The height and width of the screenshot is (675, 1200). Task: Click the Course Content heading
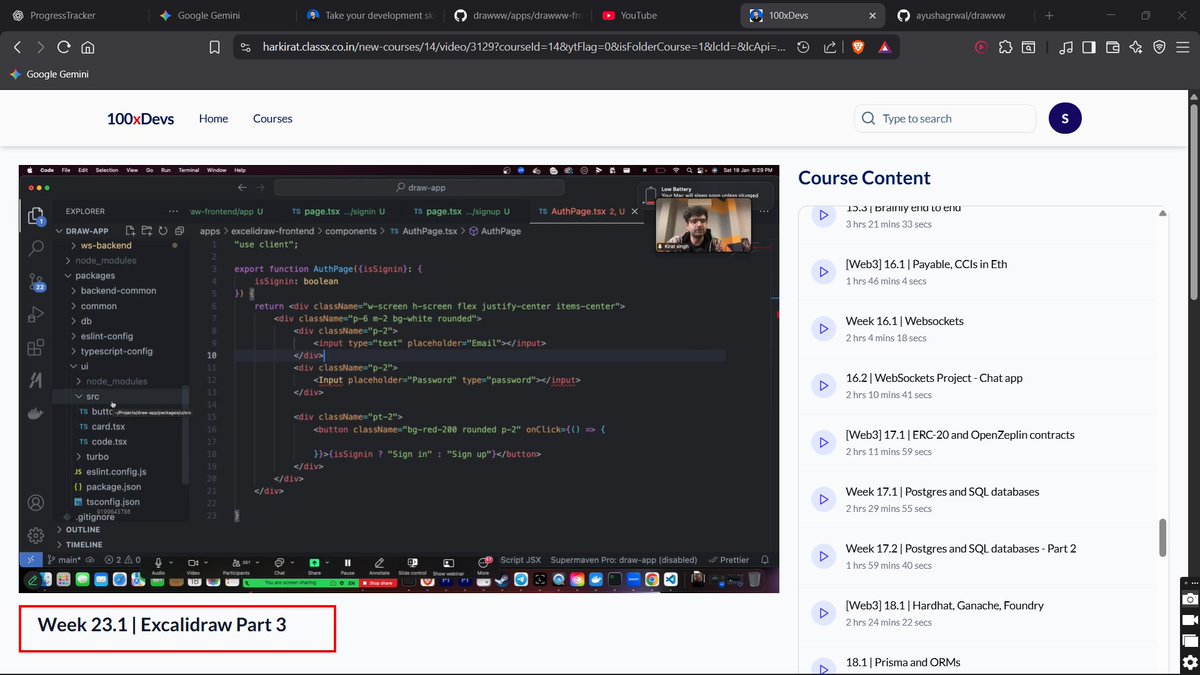pyautogui.click(x=864, y=178)
